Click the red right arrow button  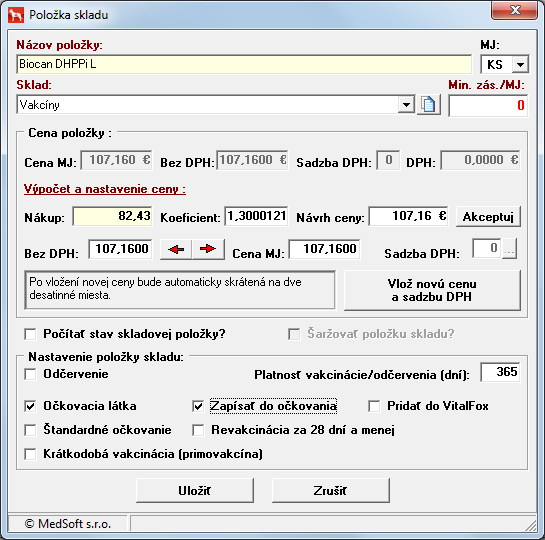click(208, 249)
